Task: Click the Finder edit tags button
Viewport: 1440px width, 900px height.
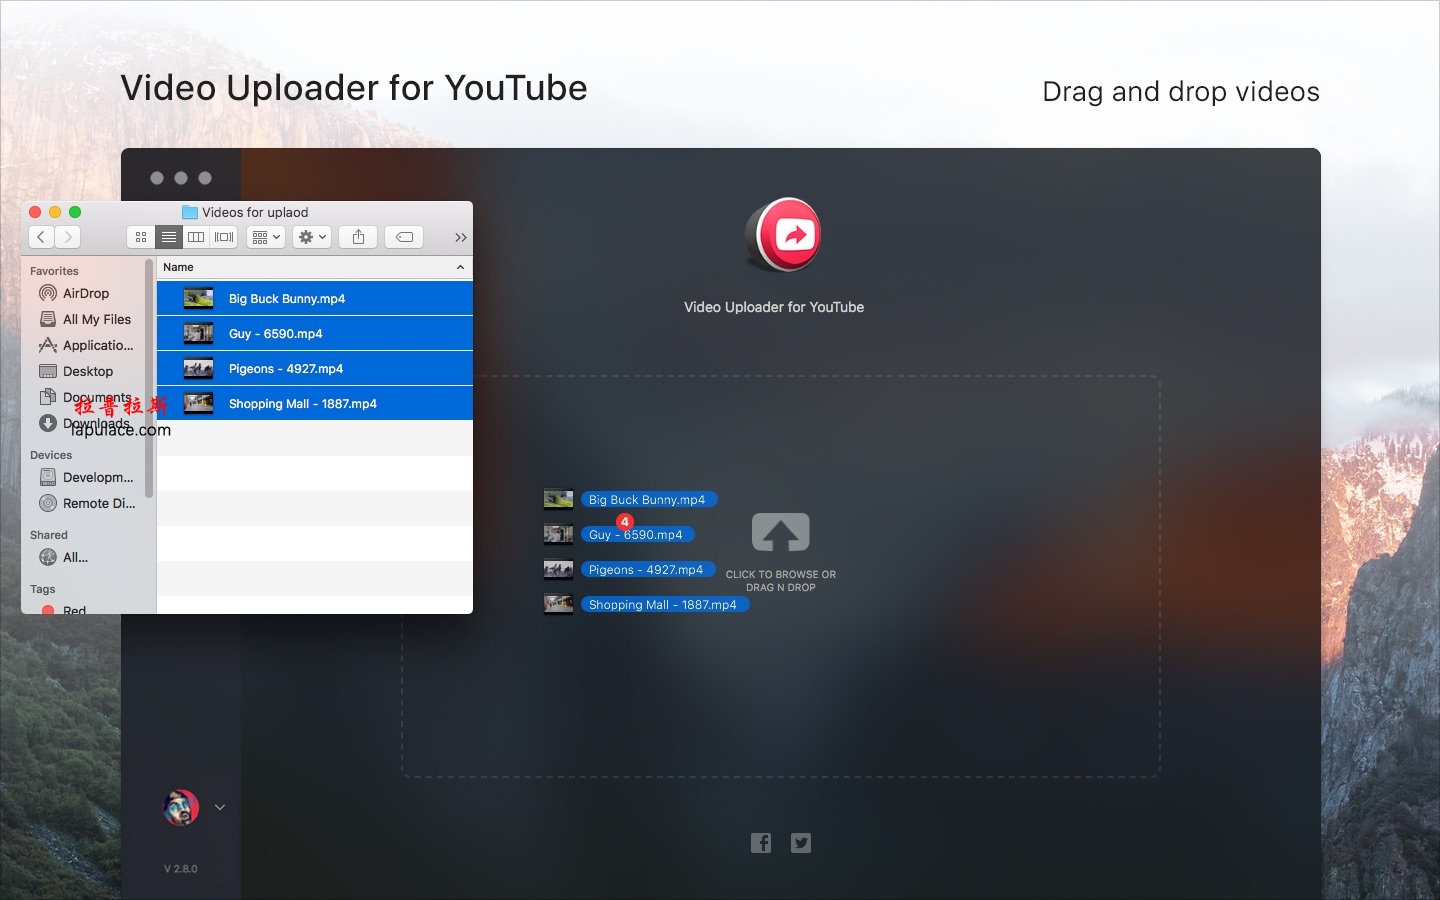Action: (404, 237)
